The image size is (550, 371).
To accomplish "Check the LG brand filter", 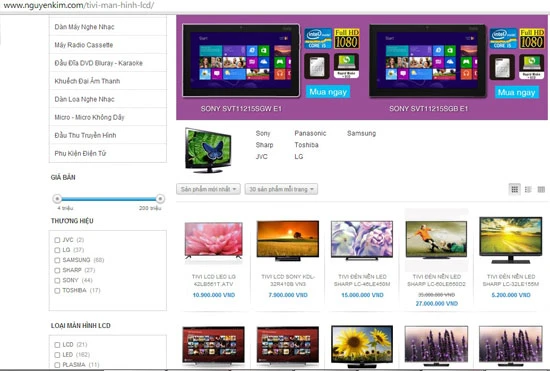I will [x=57, y=250].
